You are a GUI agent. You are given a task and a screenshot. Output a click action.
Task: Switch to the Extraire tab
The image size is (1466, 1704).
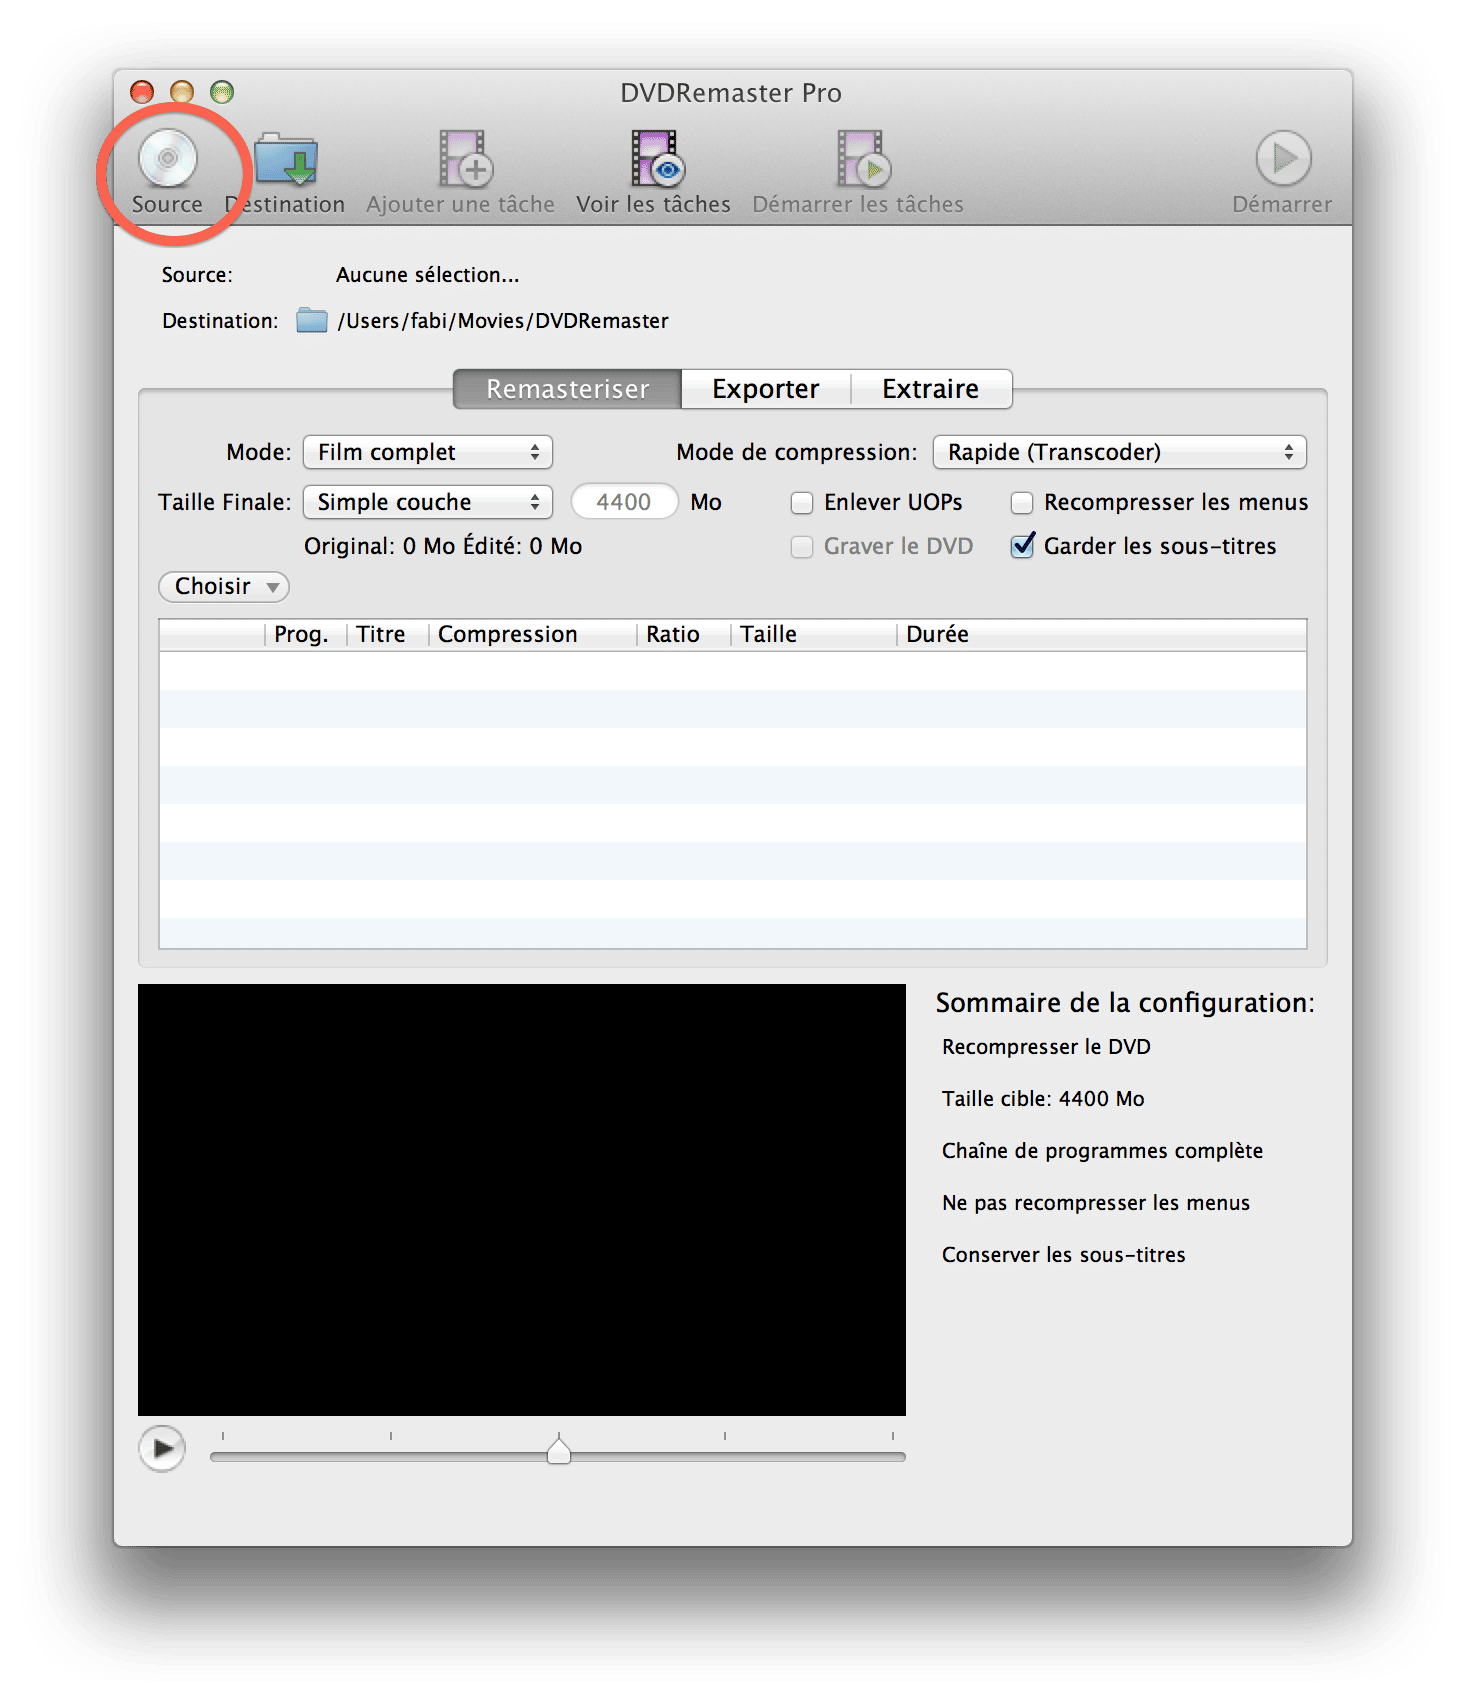pos(931,389)
